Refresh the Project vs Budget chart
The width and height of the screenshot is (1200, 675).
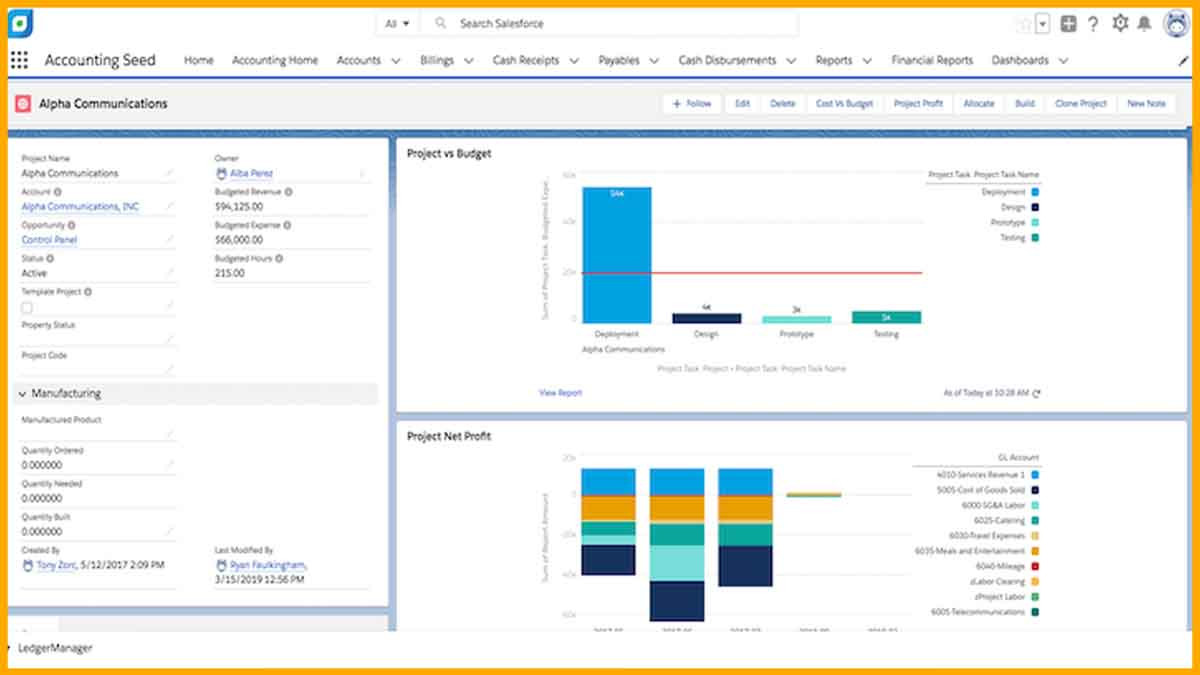point(1036,394)
